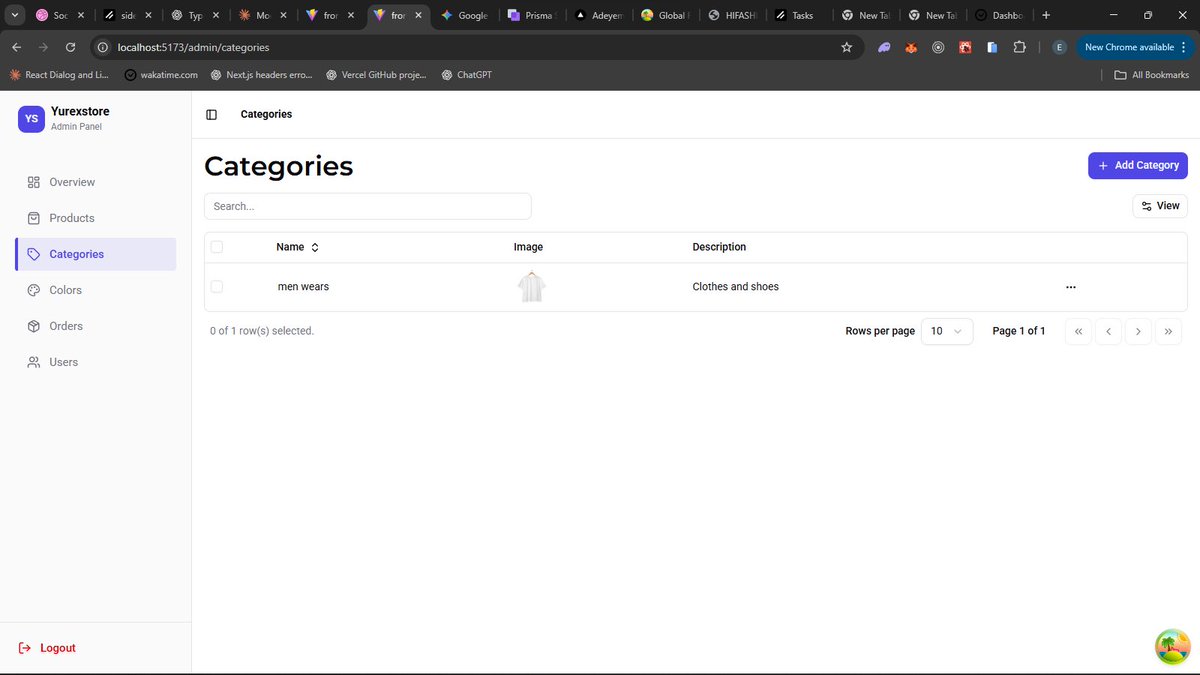Select the Products shopping bag icon
The image size is (1200, 675).
pyautogui.click(x=32, y=218)
